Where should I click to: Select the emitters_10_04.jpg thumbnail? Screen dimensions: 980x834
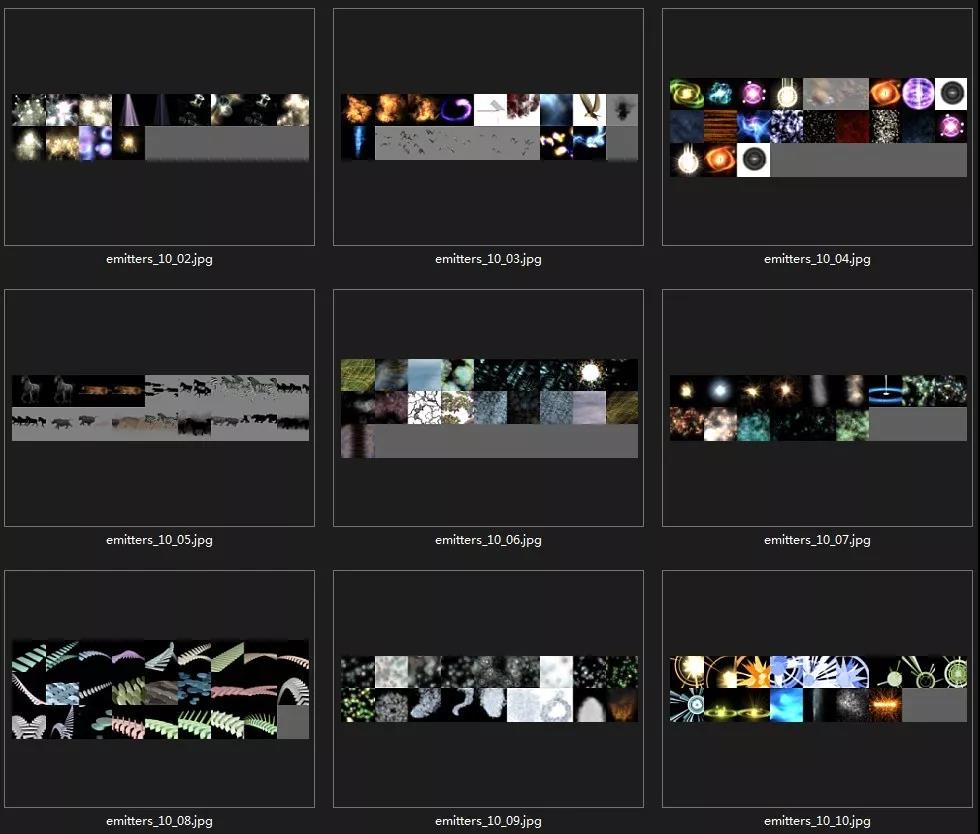point(818,127)
